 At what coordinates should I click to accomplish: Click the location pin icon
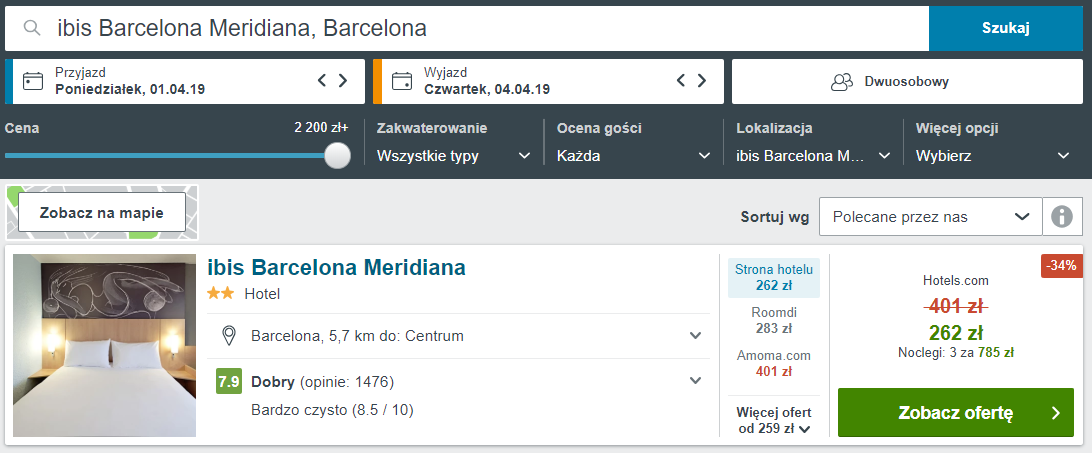tap(228, 335)
